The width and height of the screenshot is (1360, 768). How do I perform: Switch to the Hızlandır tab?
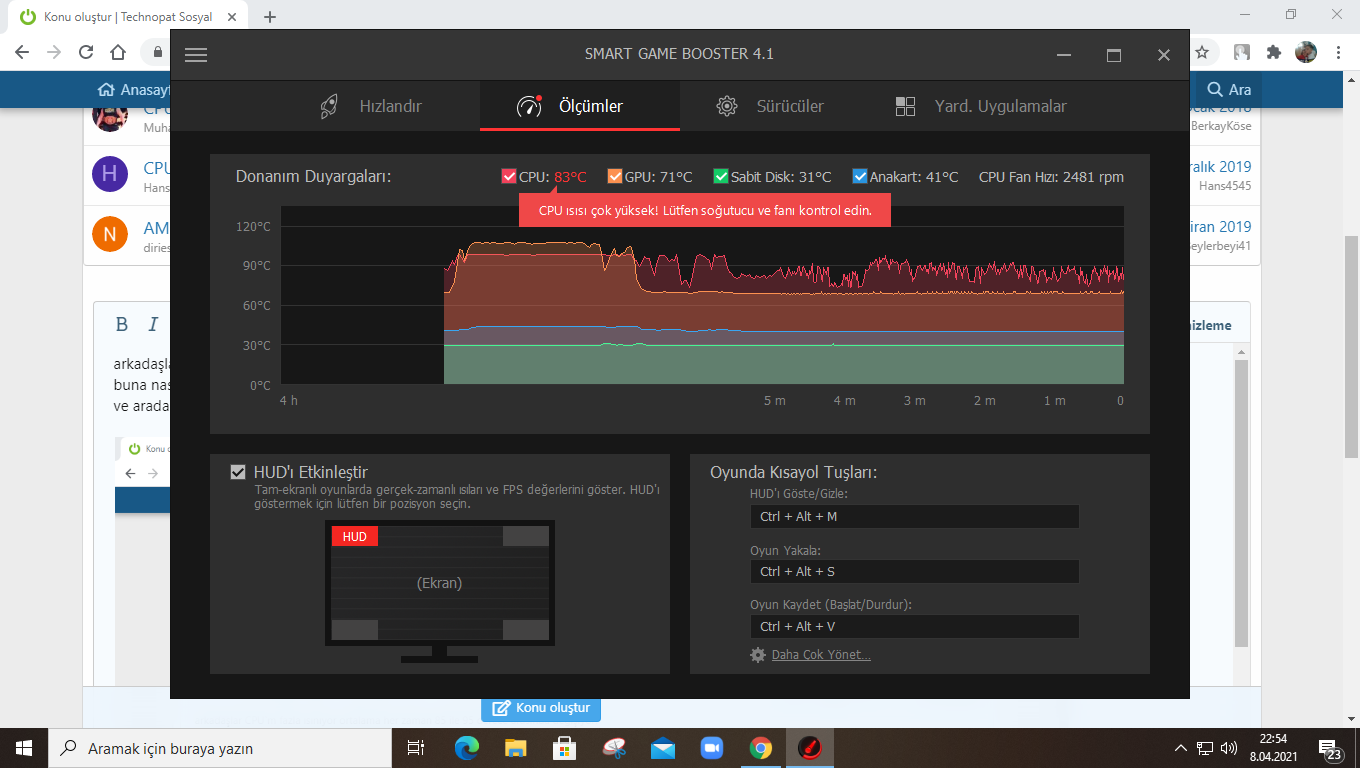(370, 106)
